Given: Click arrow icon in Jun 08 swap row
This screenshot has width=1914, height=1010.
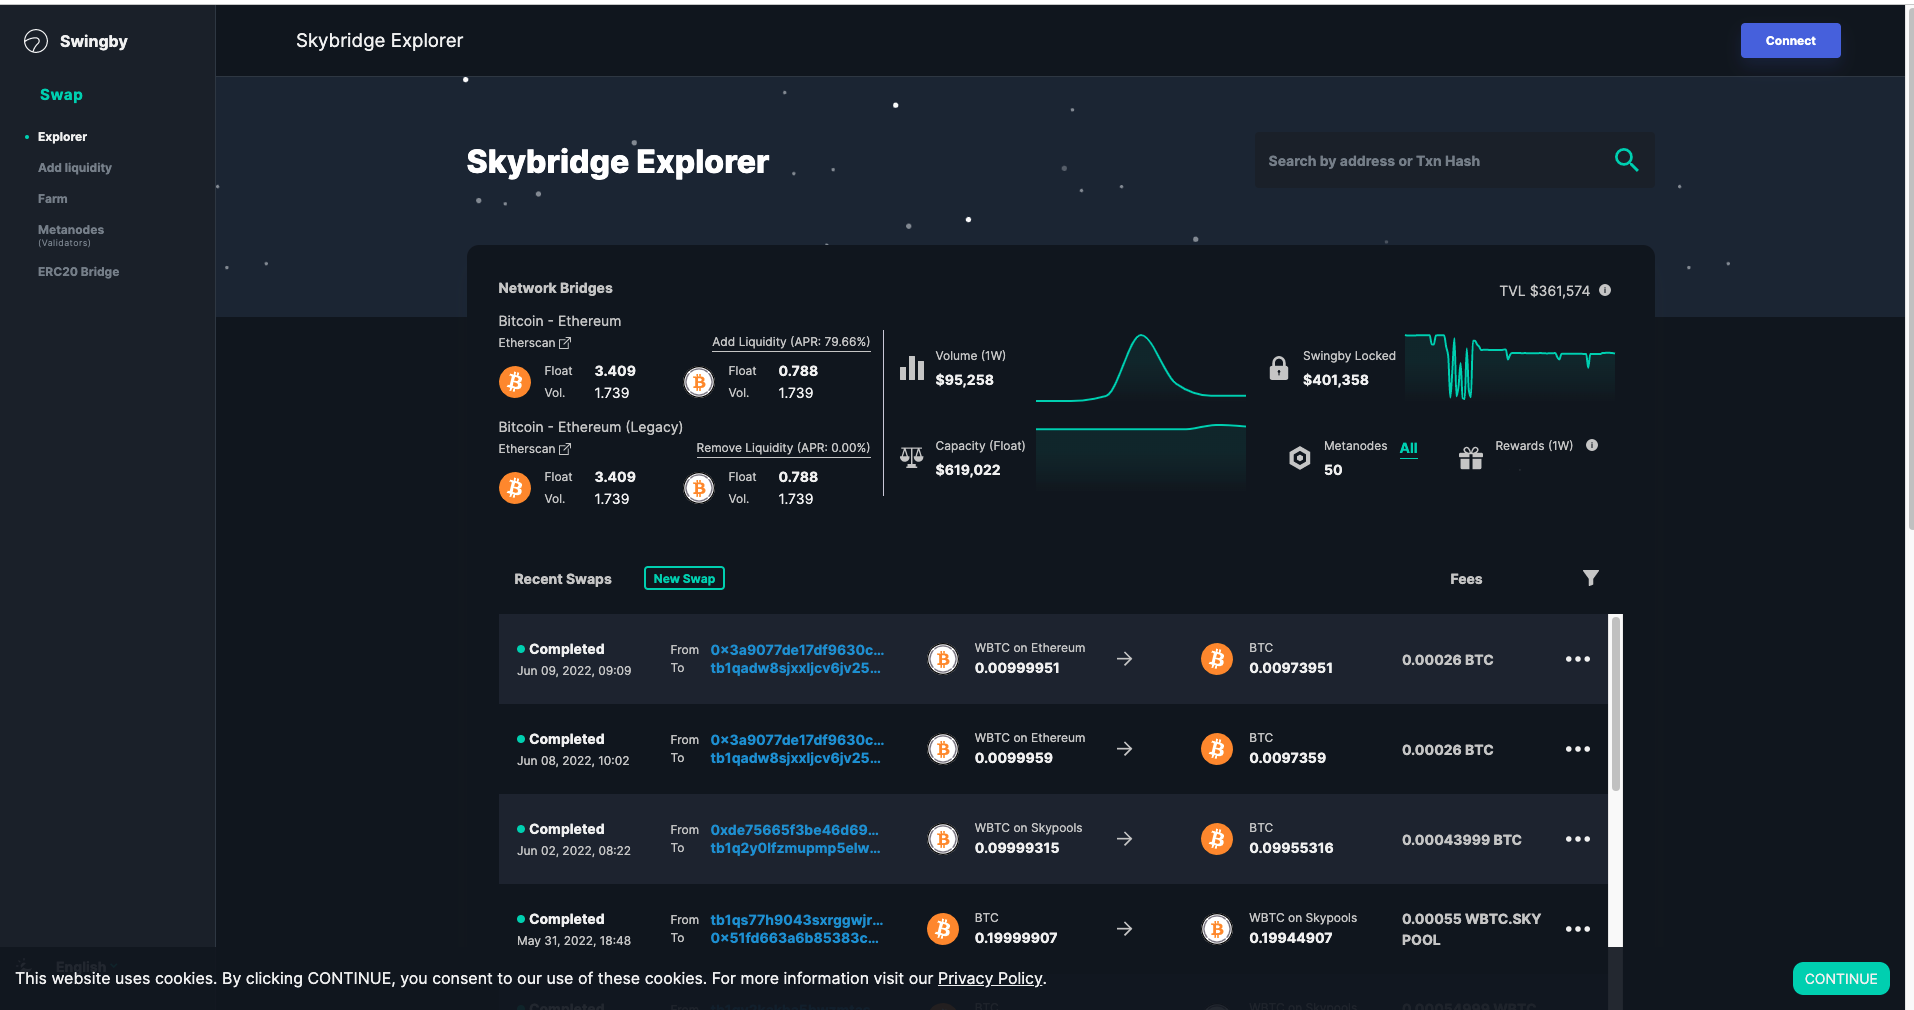Looking at the screenshot, I should [x=1125, y=749].
